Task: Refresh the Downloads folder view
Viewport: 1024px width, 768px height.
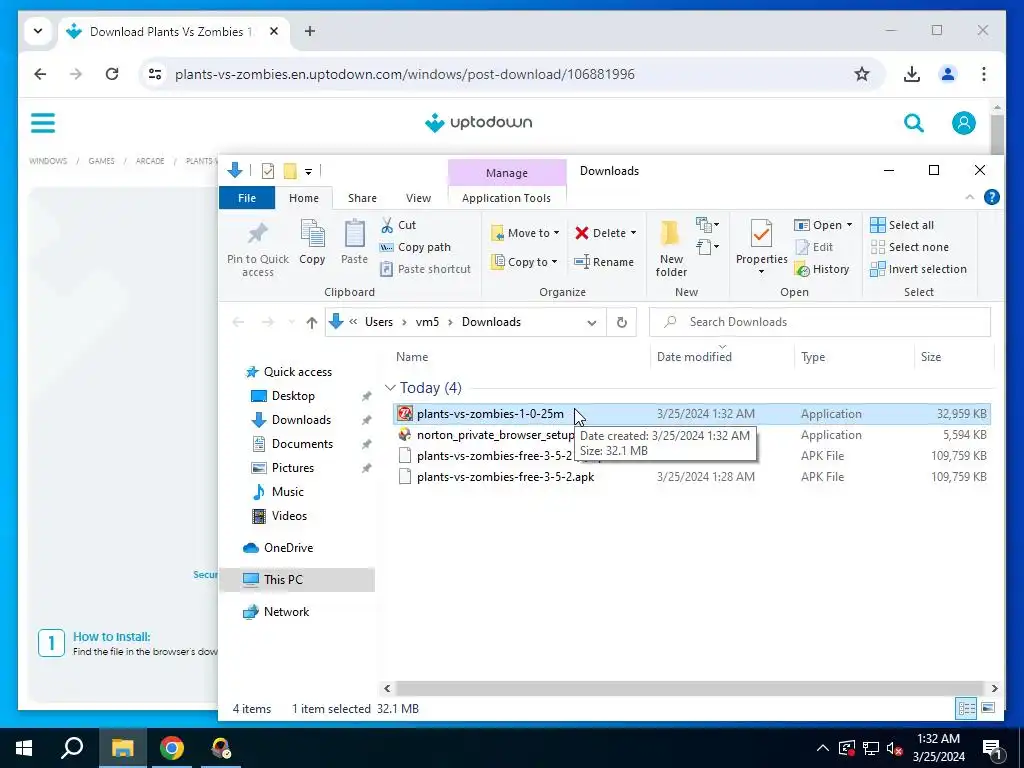Action: point(622,323)
